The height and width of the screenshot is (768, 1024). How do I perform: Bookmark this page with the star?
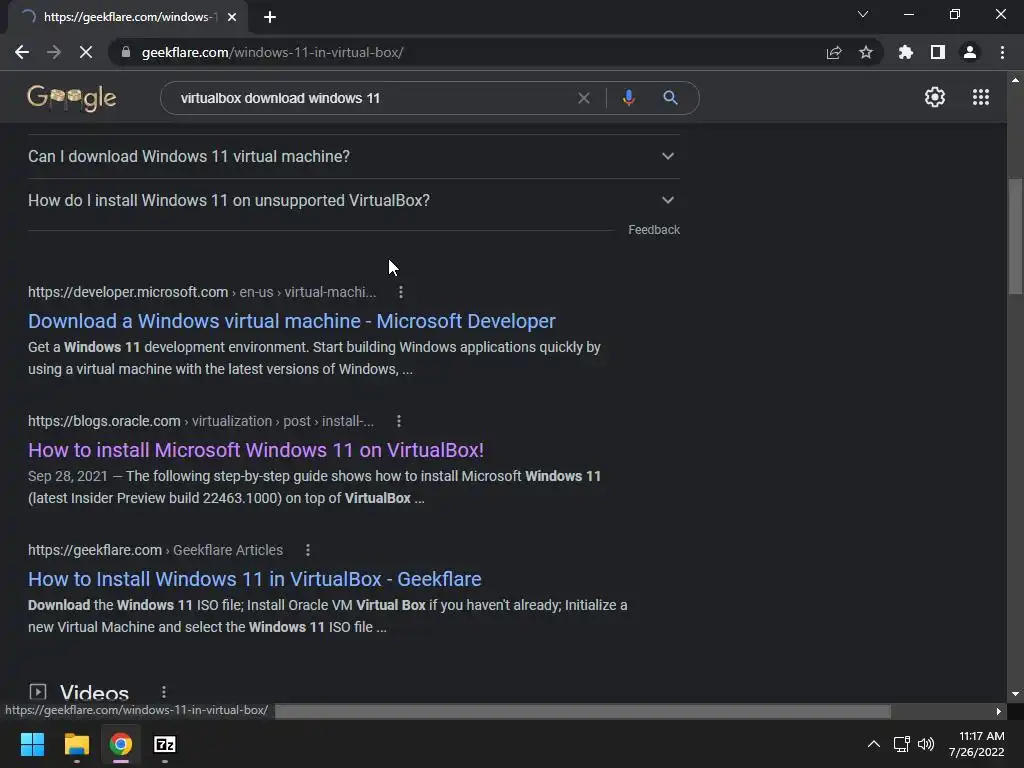point(866,52)
